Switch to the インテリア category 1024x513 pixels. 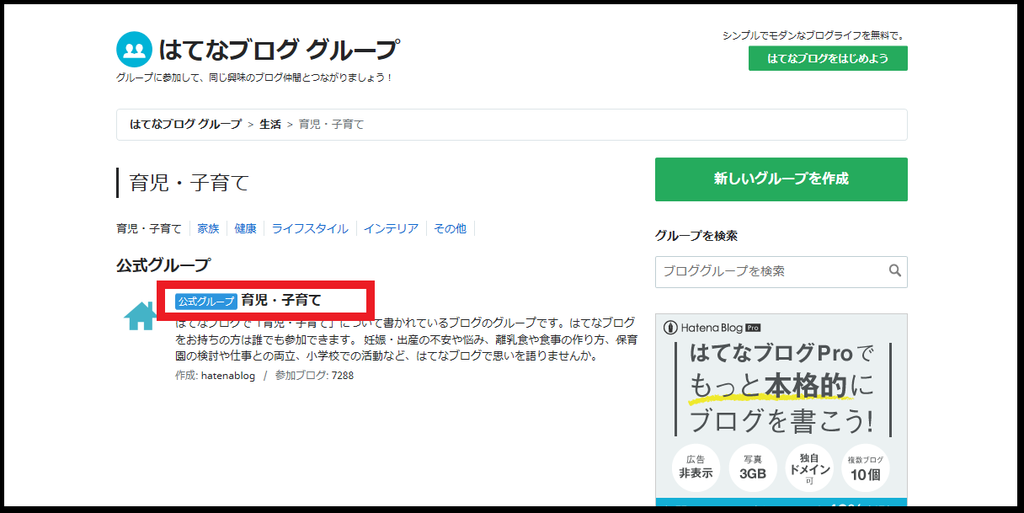[x=391, y=228]
